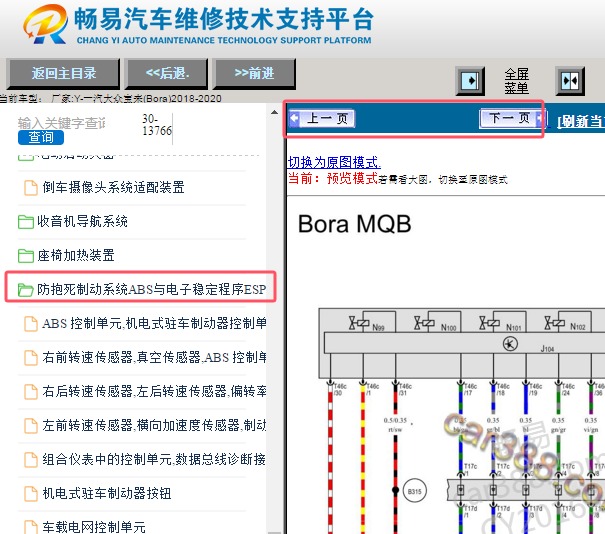
Task: Click the 当前:预览模式 status text
Action: (x=333, y=179)
